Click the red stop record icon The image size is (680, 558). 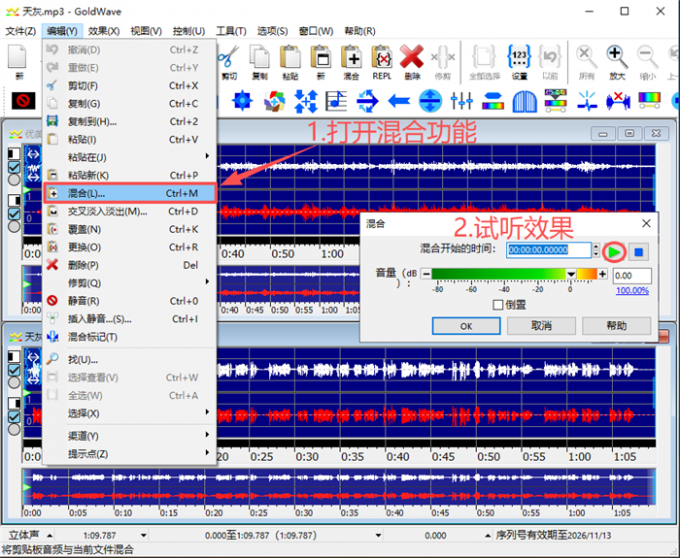click(23, 101)
